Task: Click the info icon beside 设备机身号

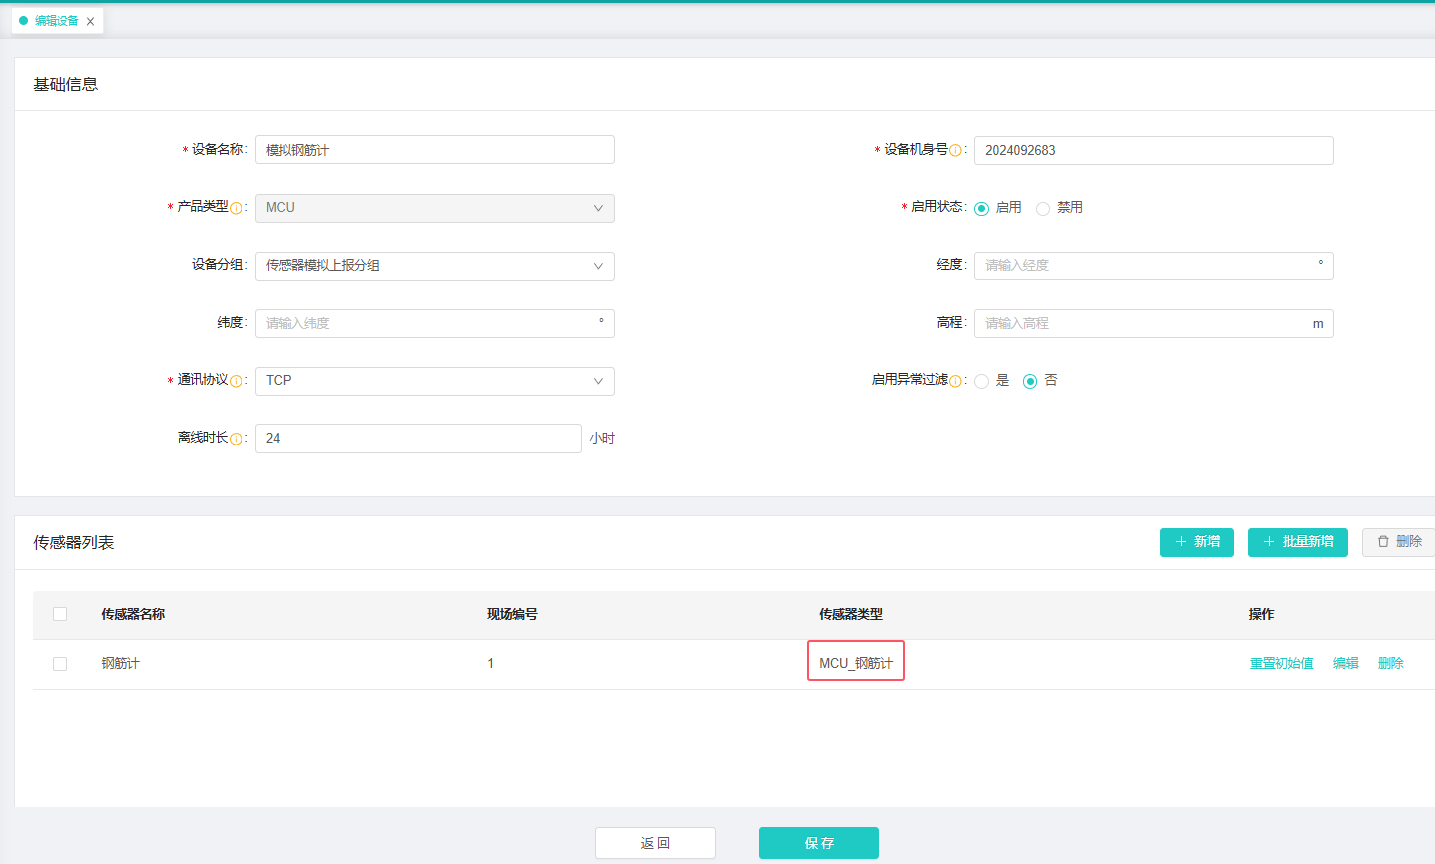Action: coord(955,151)
